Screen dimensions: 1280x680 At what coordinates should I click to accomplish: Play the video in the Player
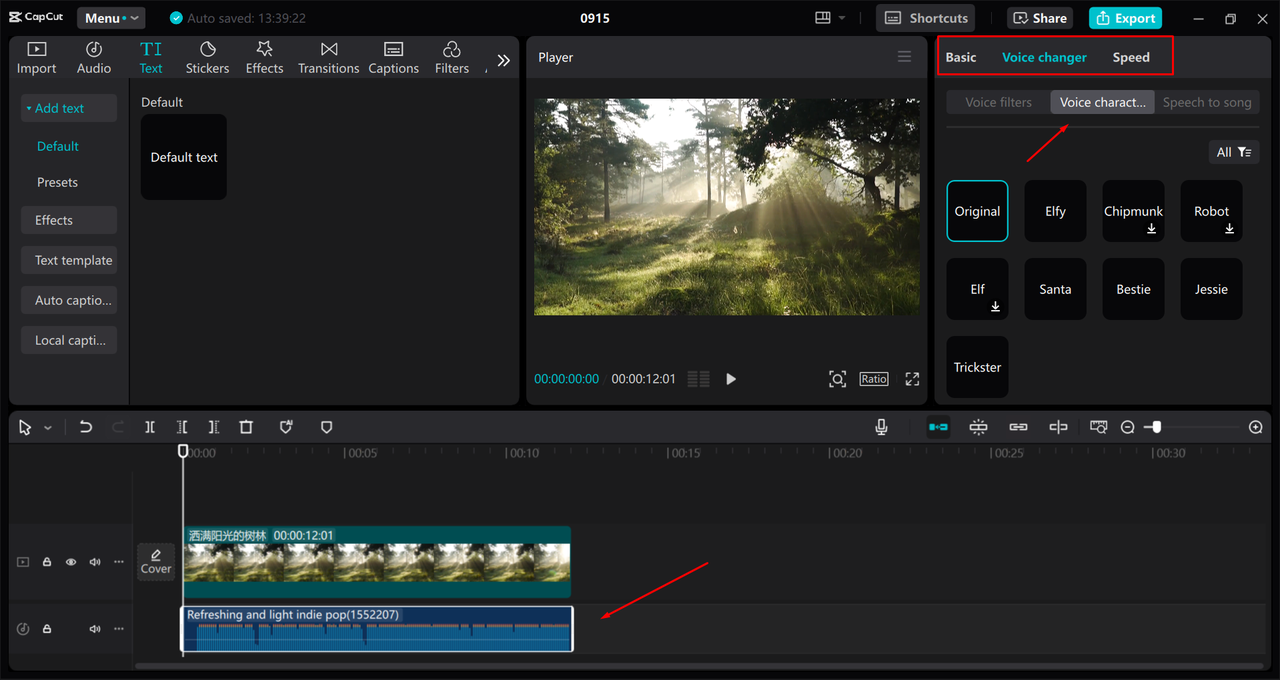731,379
